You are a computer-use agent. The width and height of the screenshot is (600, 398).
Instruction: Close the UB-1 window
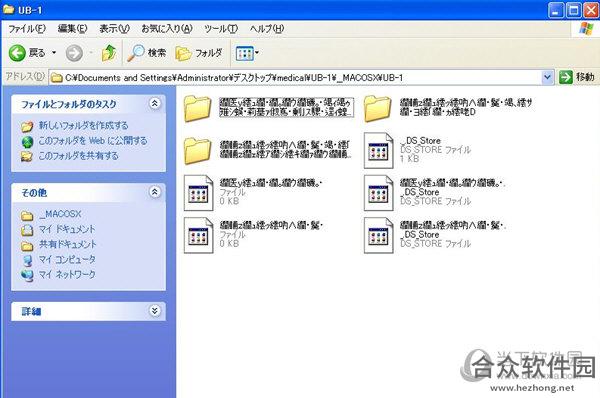click(x=591, y=10)
